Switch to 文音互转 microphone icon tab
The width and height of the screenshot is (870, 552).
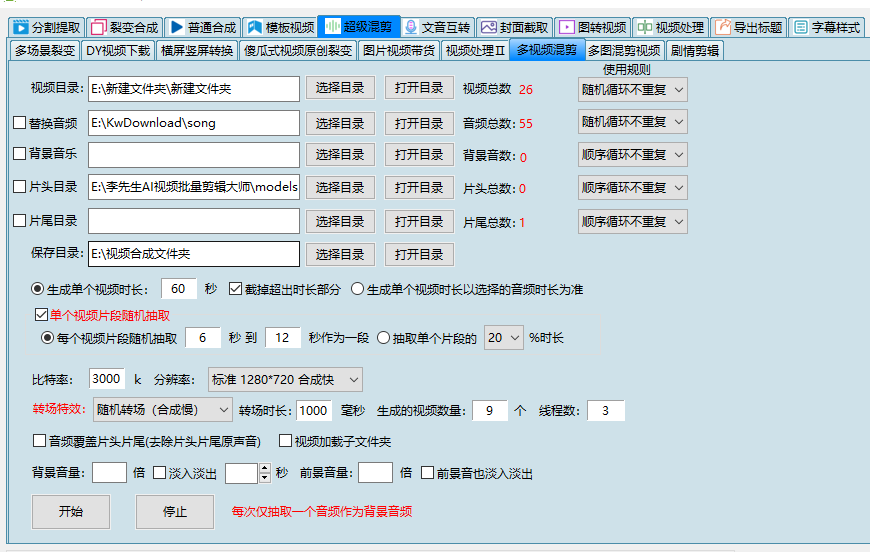(411, 27)
